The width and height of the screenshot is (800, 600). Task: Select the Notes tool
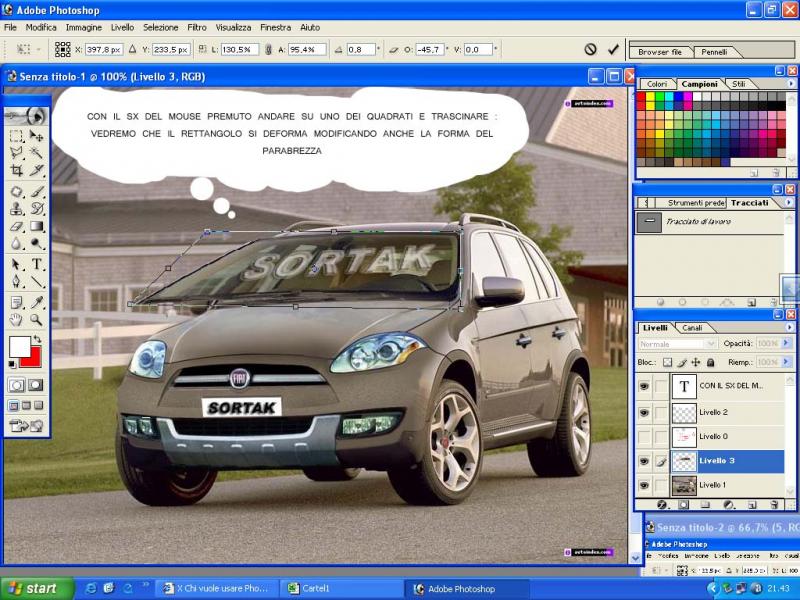(17, 303)
